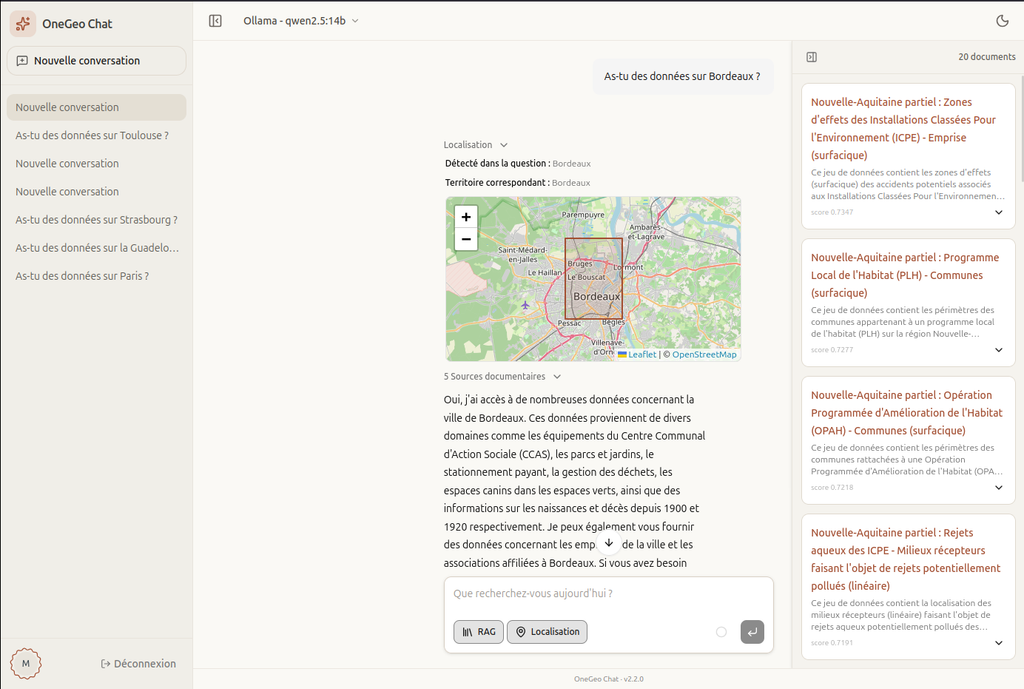1024x689 pixels.
Task: Click the airport plane marker on map
Action: [x=525, y=304]
